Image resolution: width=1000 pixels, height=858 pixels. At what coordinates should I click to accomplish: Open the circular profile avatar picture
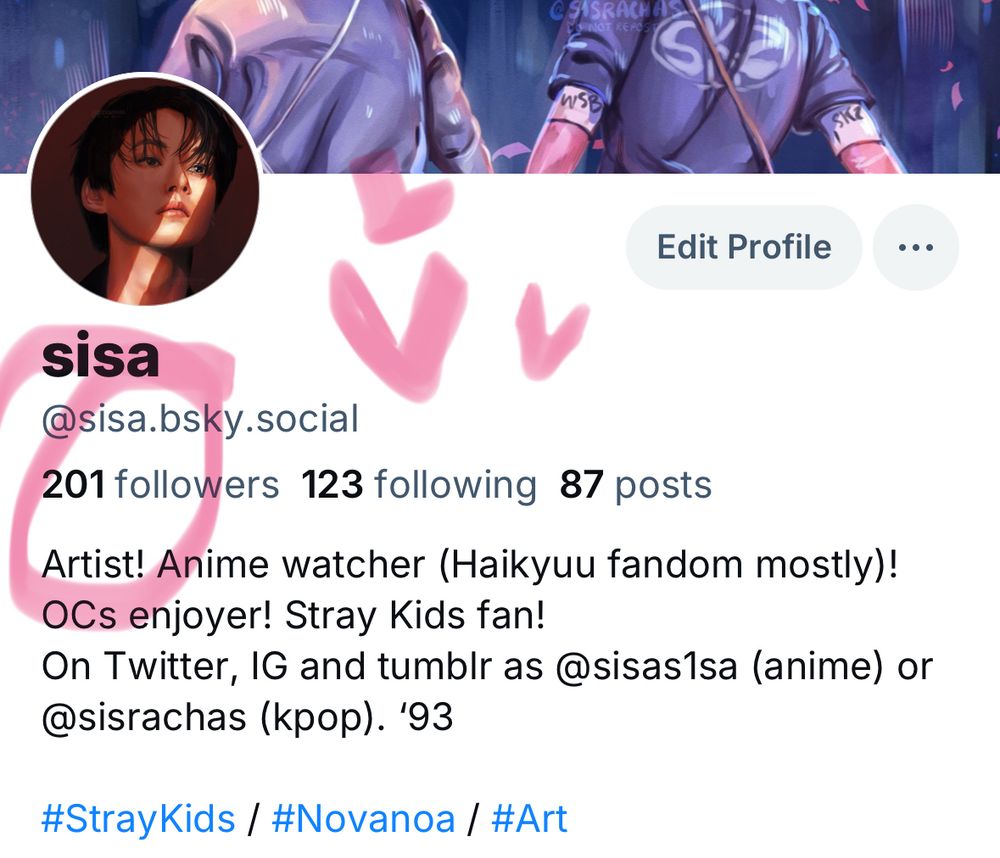145,190
